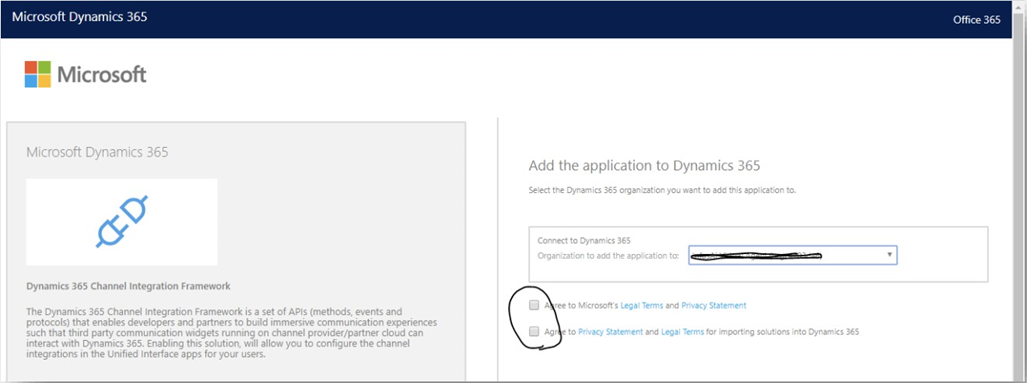Click 'Dynamics 365 Channel Integration Framework' title

pyautogui.click(x=128, y=286)
